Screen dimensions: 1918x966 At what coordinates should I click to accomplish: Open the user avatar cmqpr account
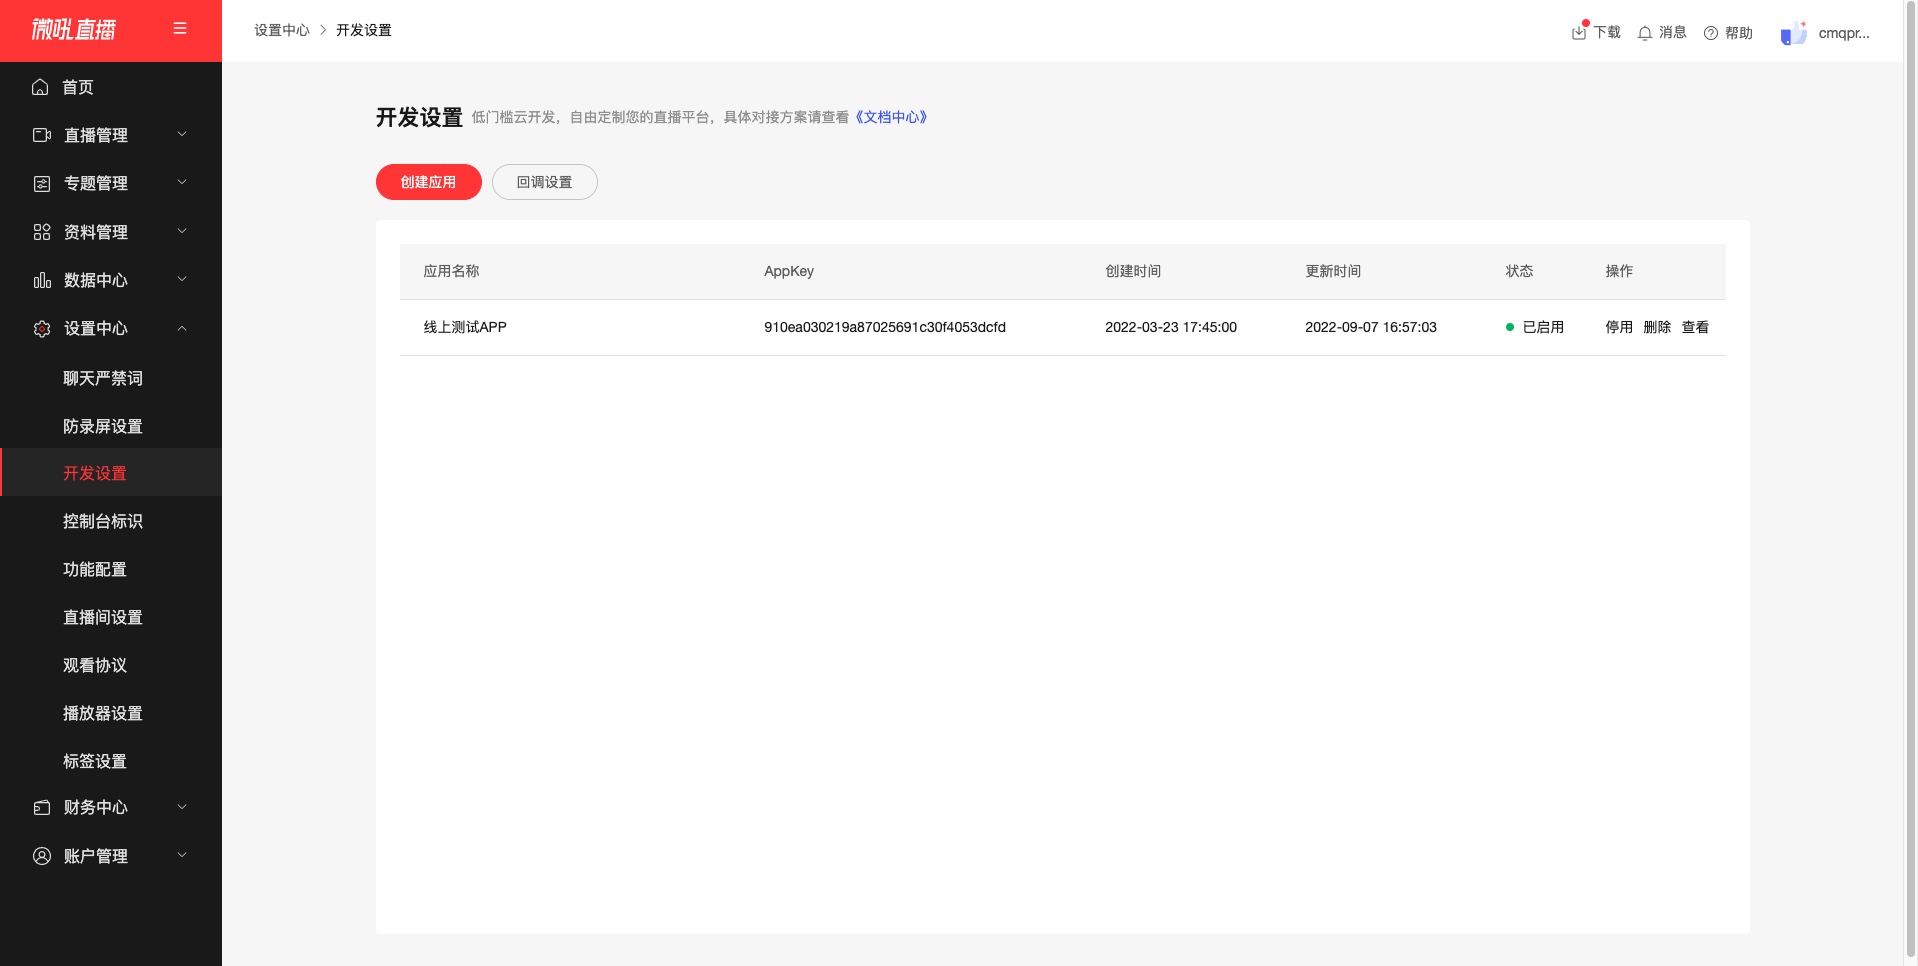point(1794,33)
